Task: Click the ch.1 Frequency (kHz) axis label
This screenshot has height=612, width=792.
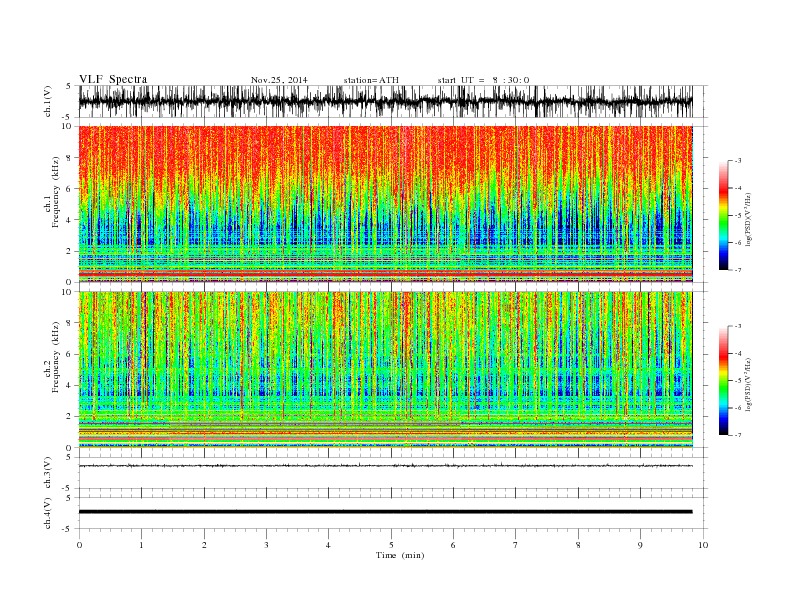Action: (53, 192)
